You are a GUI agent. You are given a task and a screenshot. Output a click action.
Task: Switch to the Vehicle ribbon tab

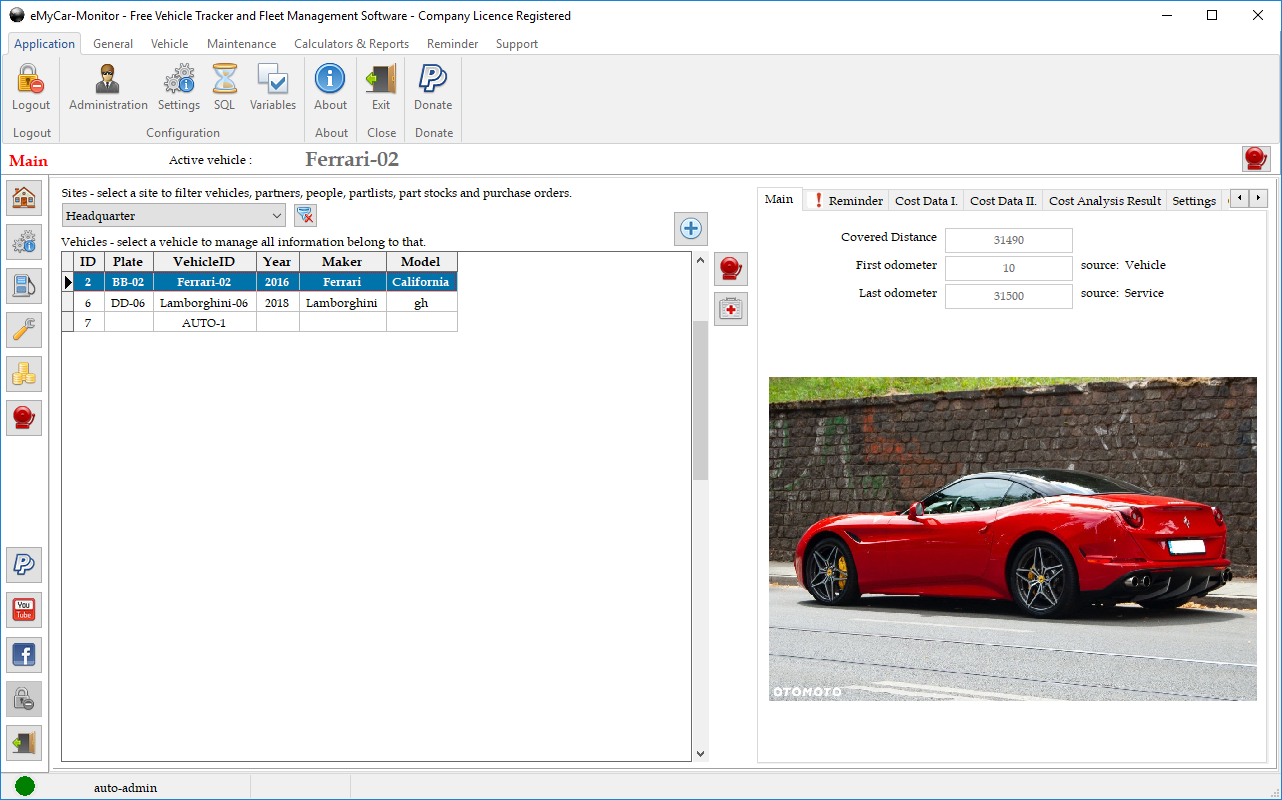click(x=170, y=44)
